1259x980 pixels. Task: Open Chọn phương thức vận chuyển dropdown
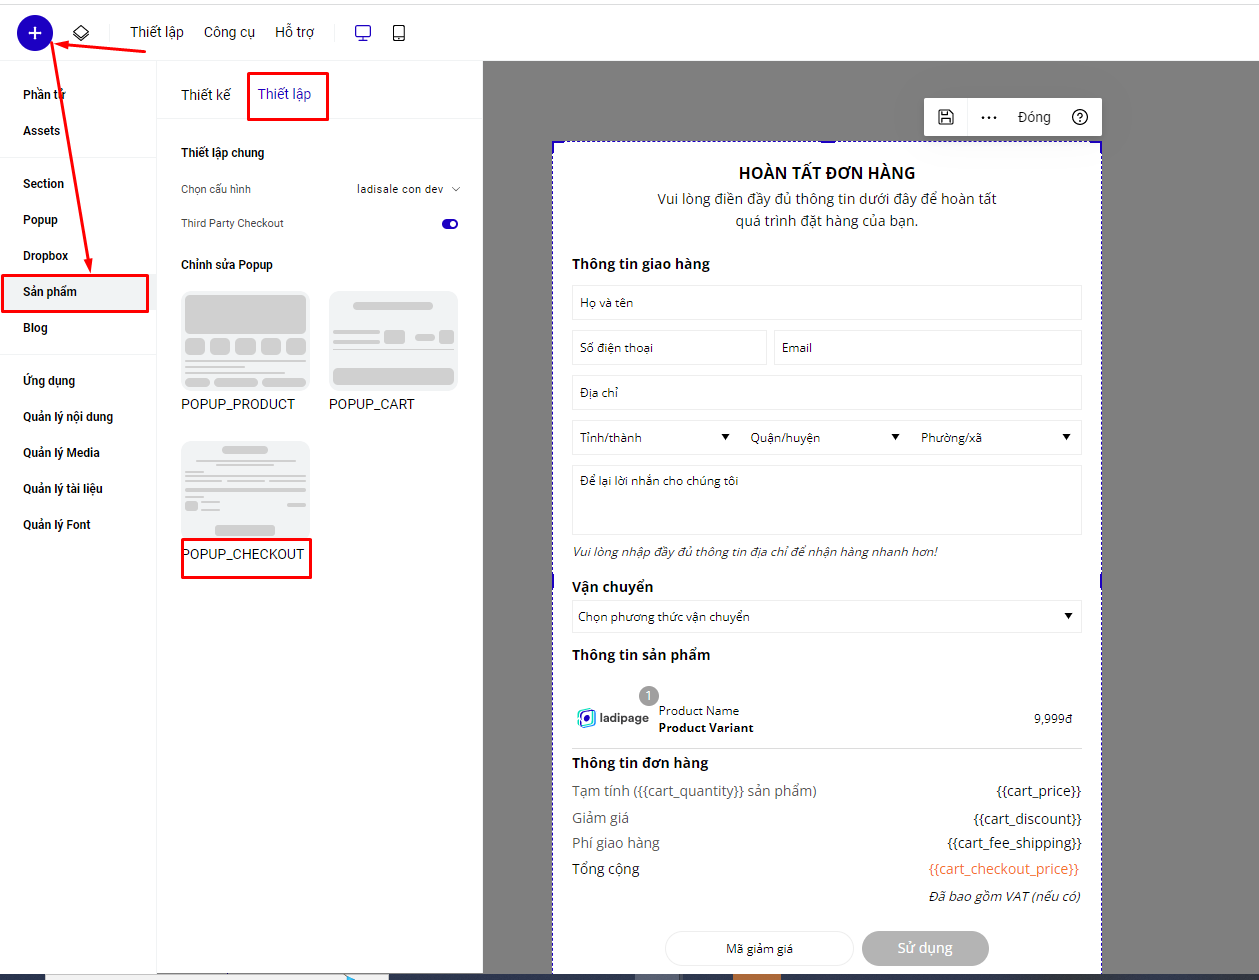pyautogui.click(x=826, y=617)
